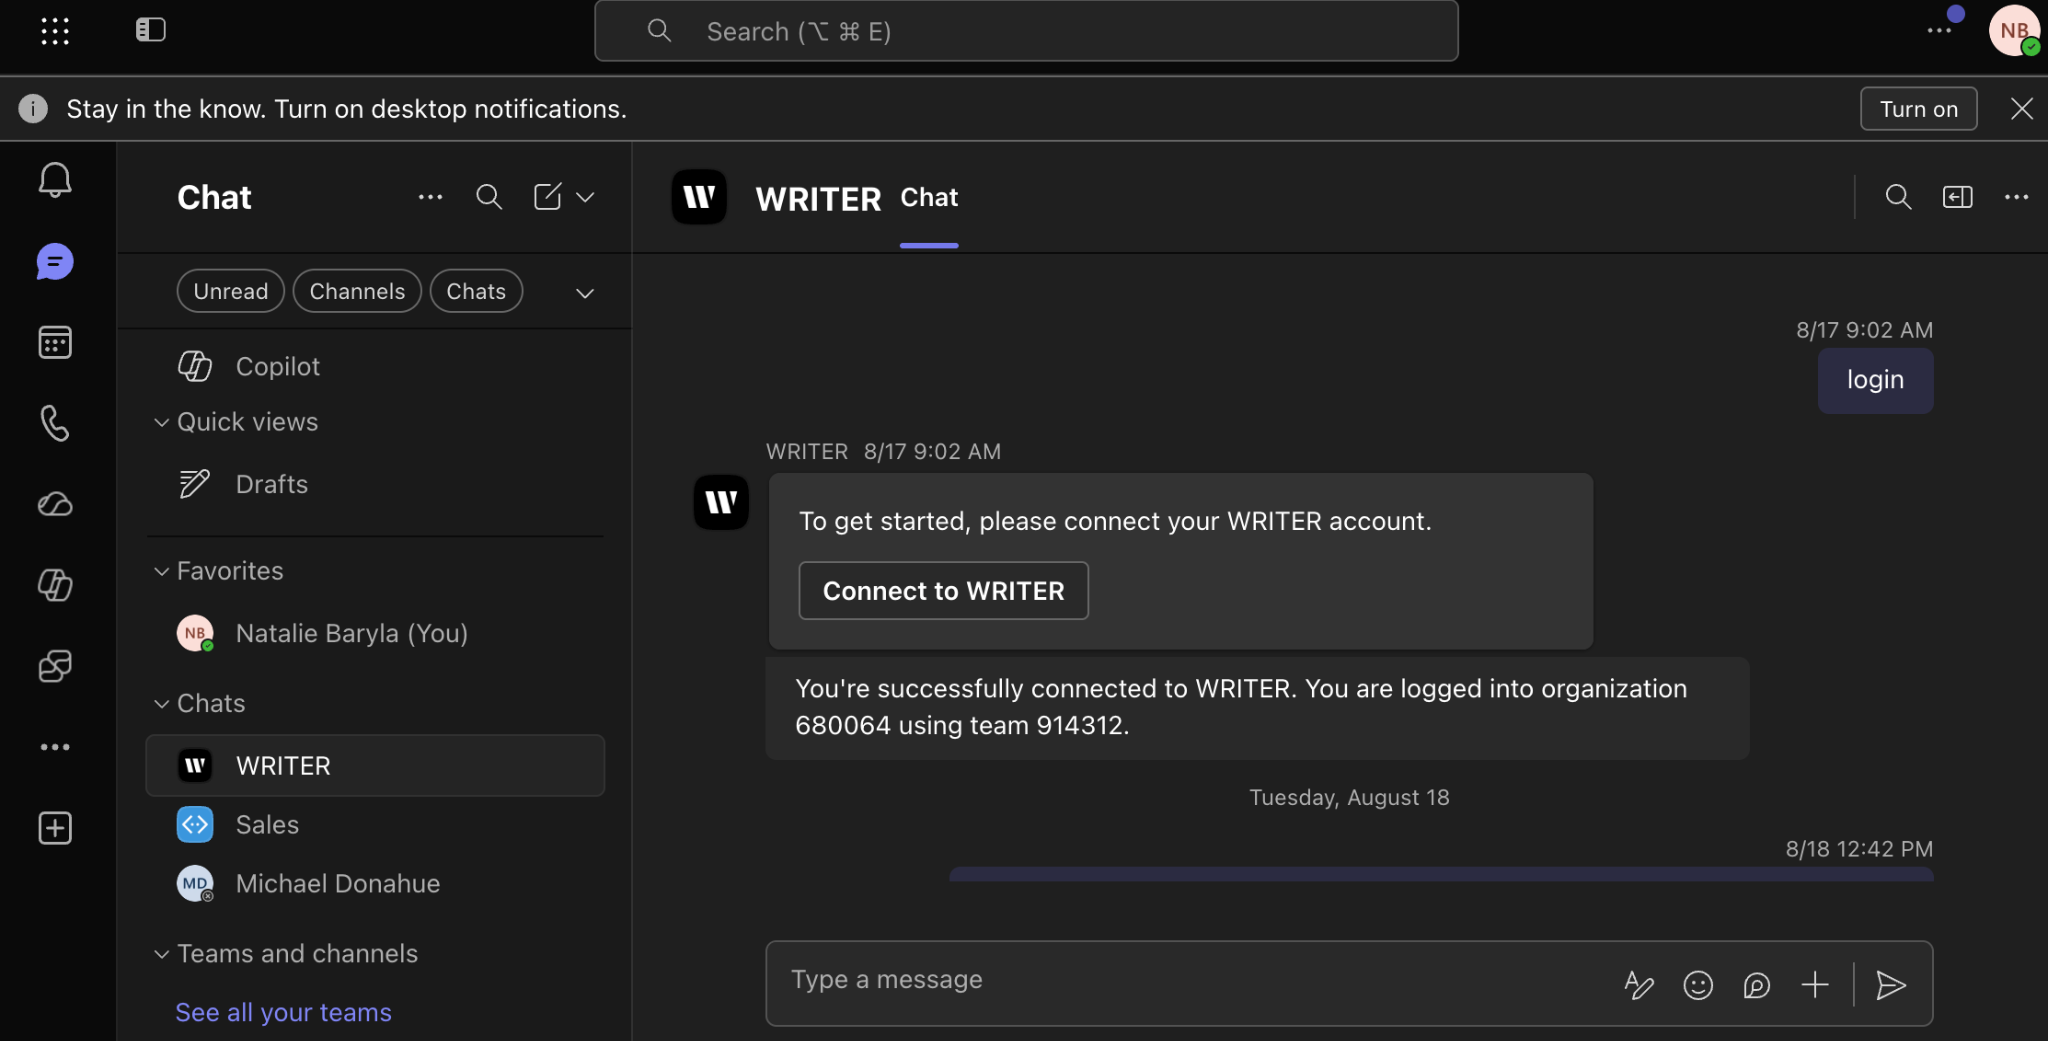
Task: Open the loop components icon
Action: point(1756,985)
